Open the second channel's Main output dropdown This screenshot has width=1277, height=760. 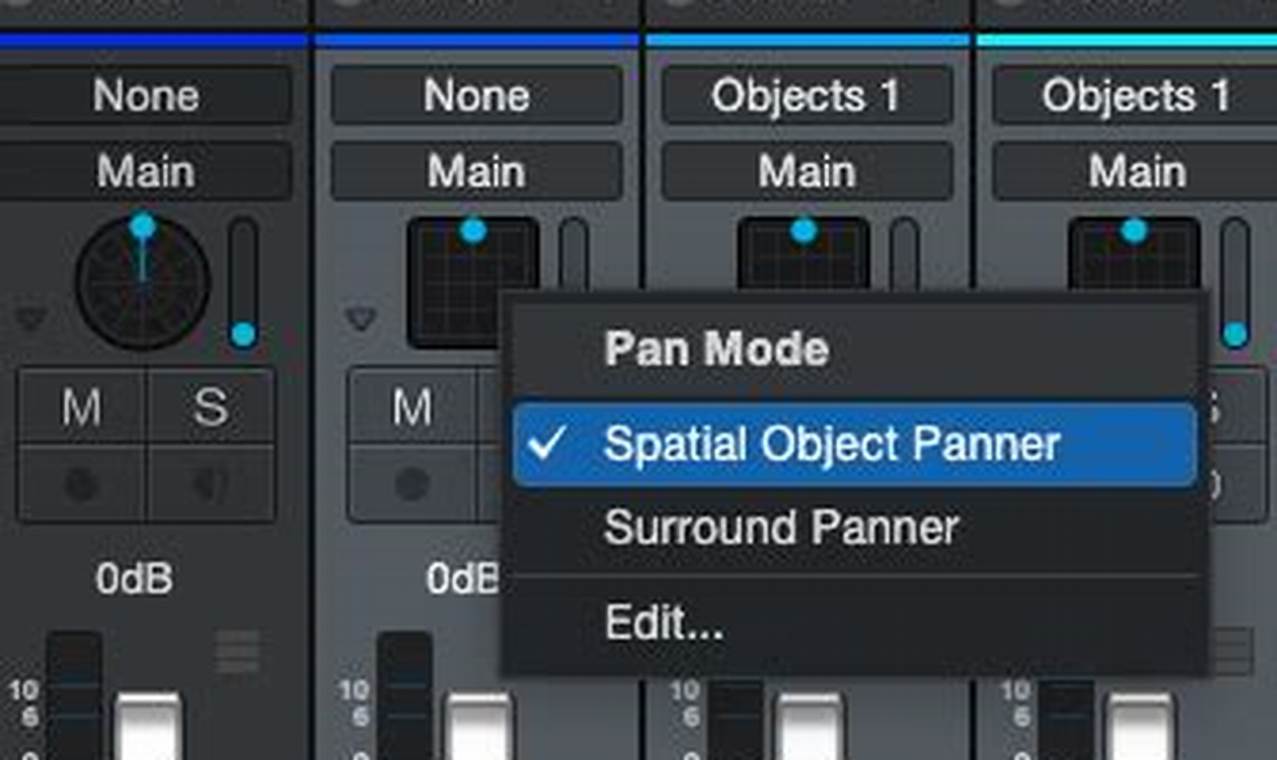click(x=476, y=172)
